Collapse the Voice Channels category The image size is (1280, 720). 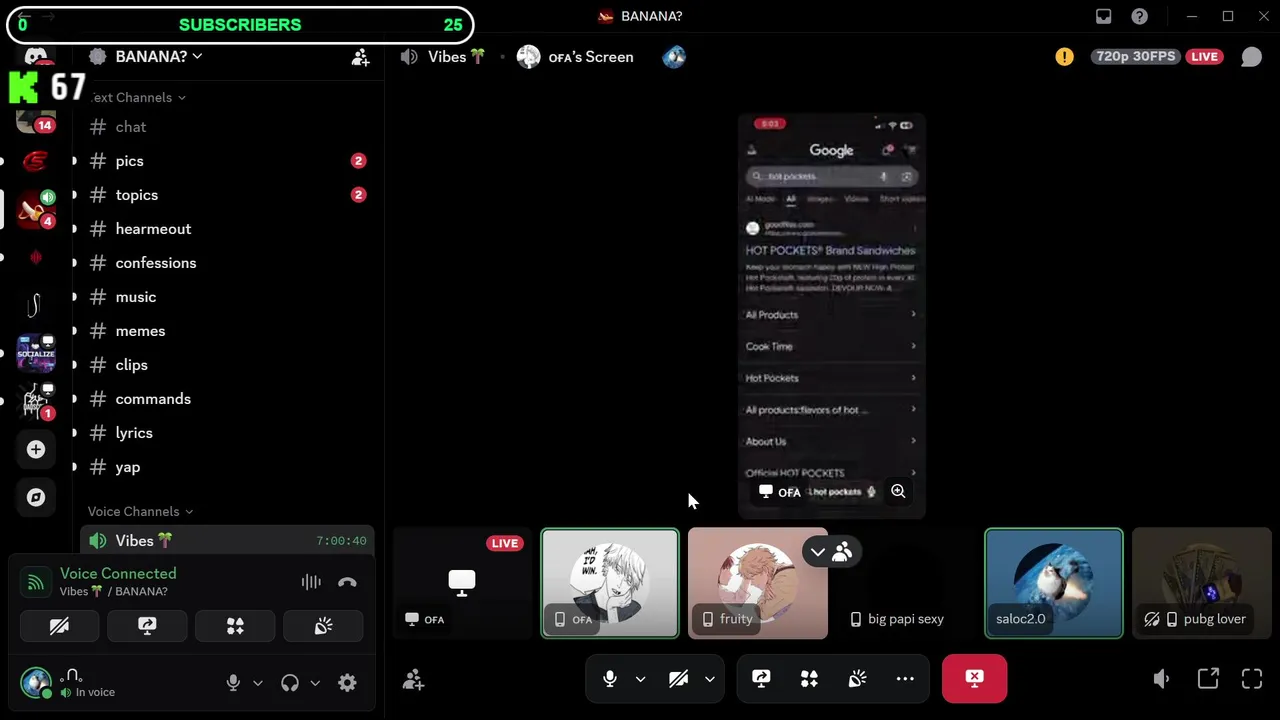tap(140, 511)
